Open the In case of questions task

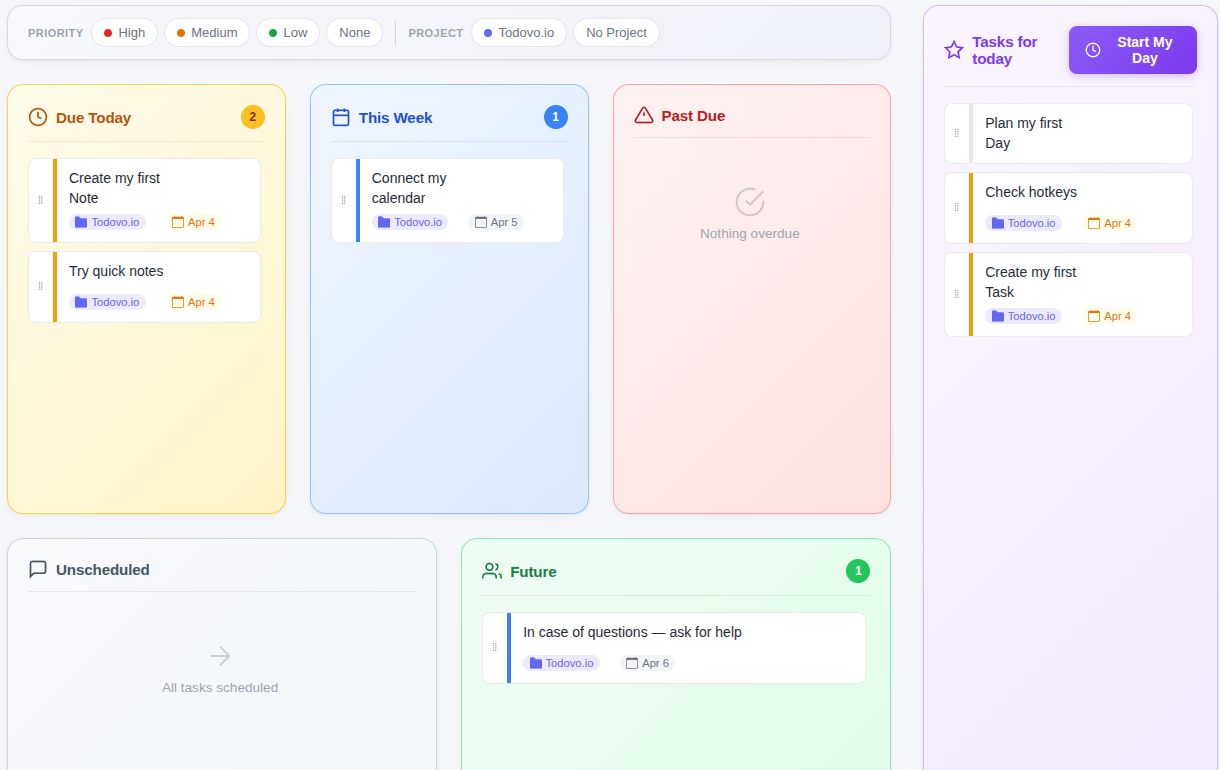click(674, 648)
